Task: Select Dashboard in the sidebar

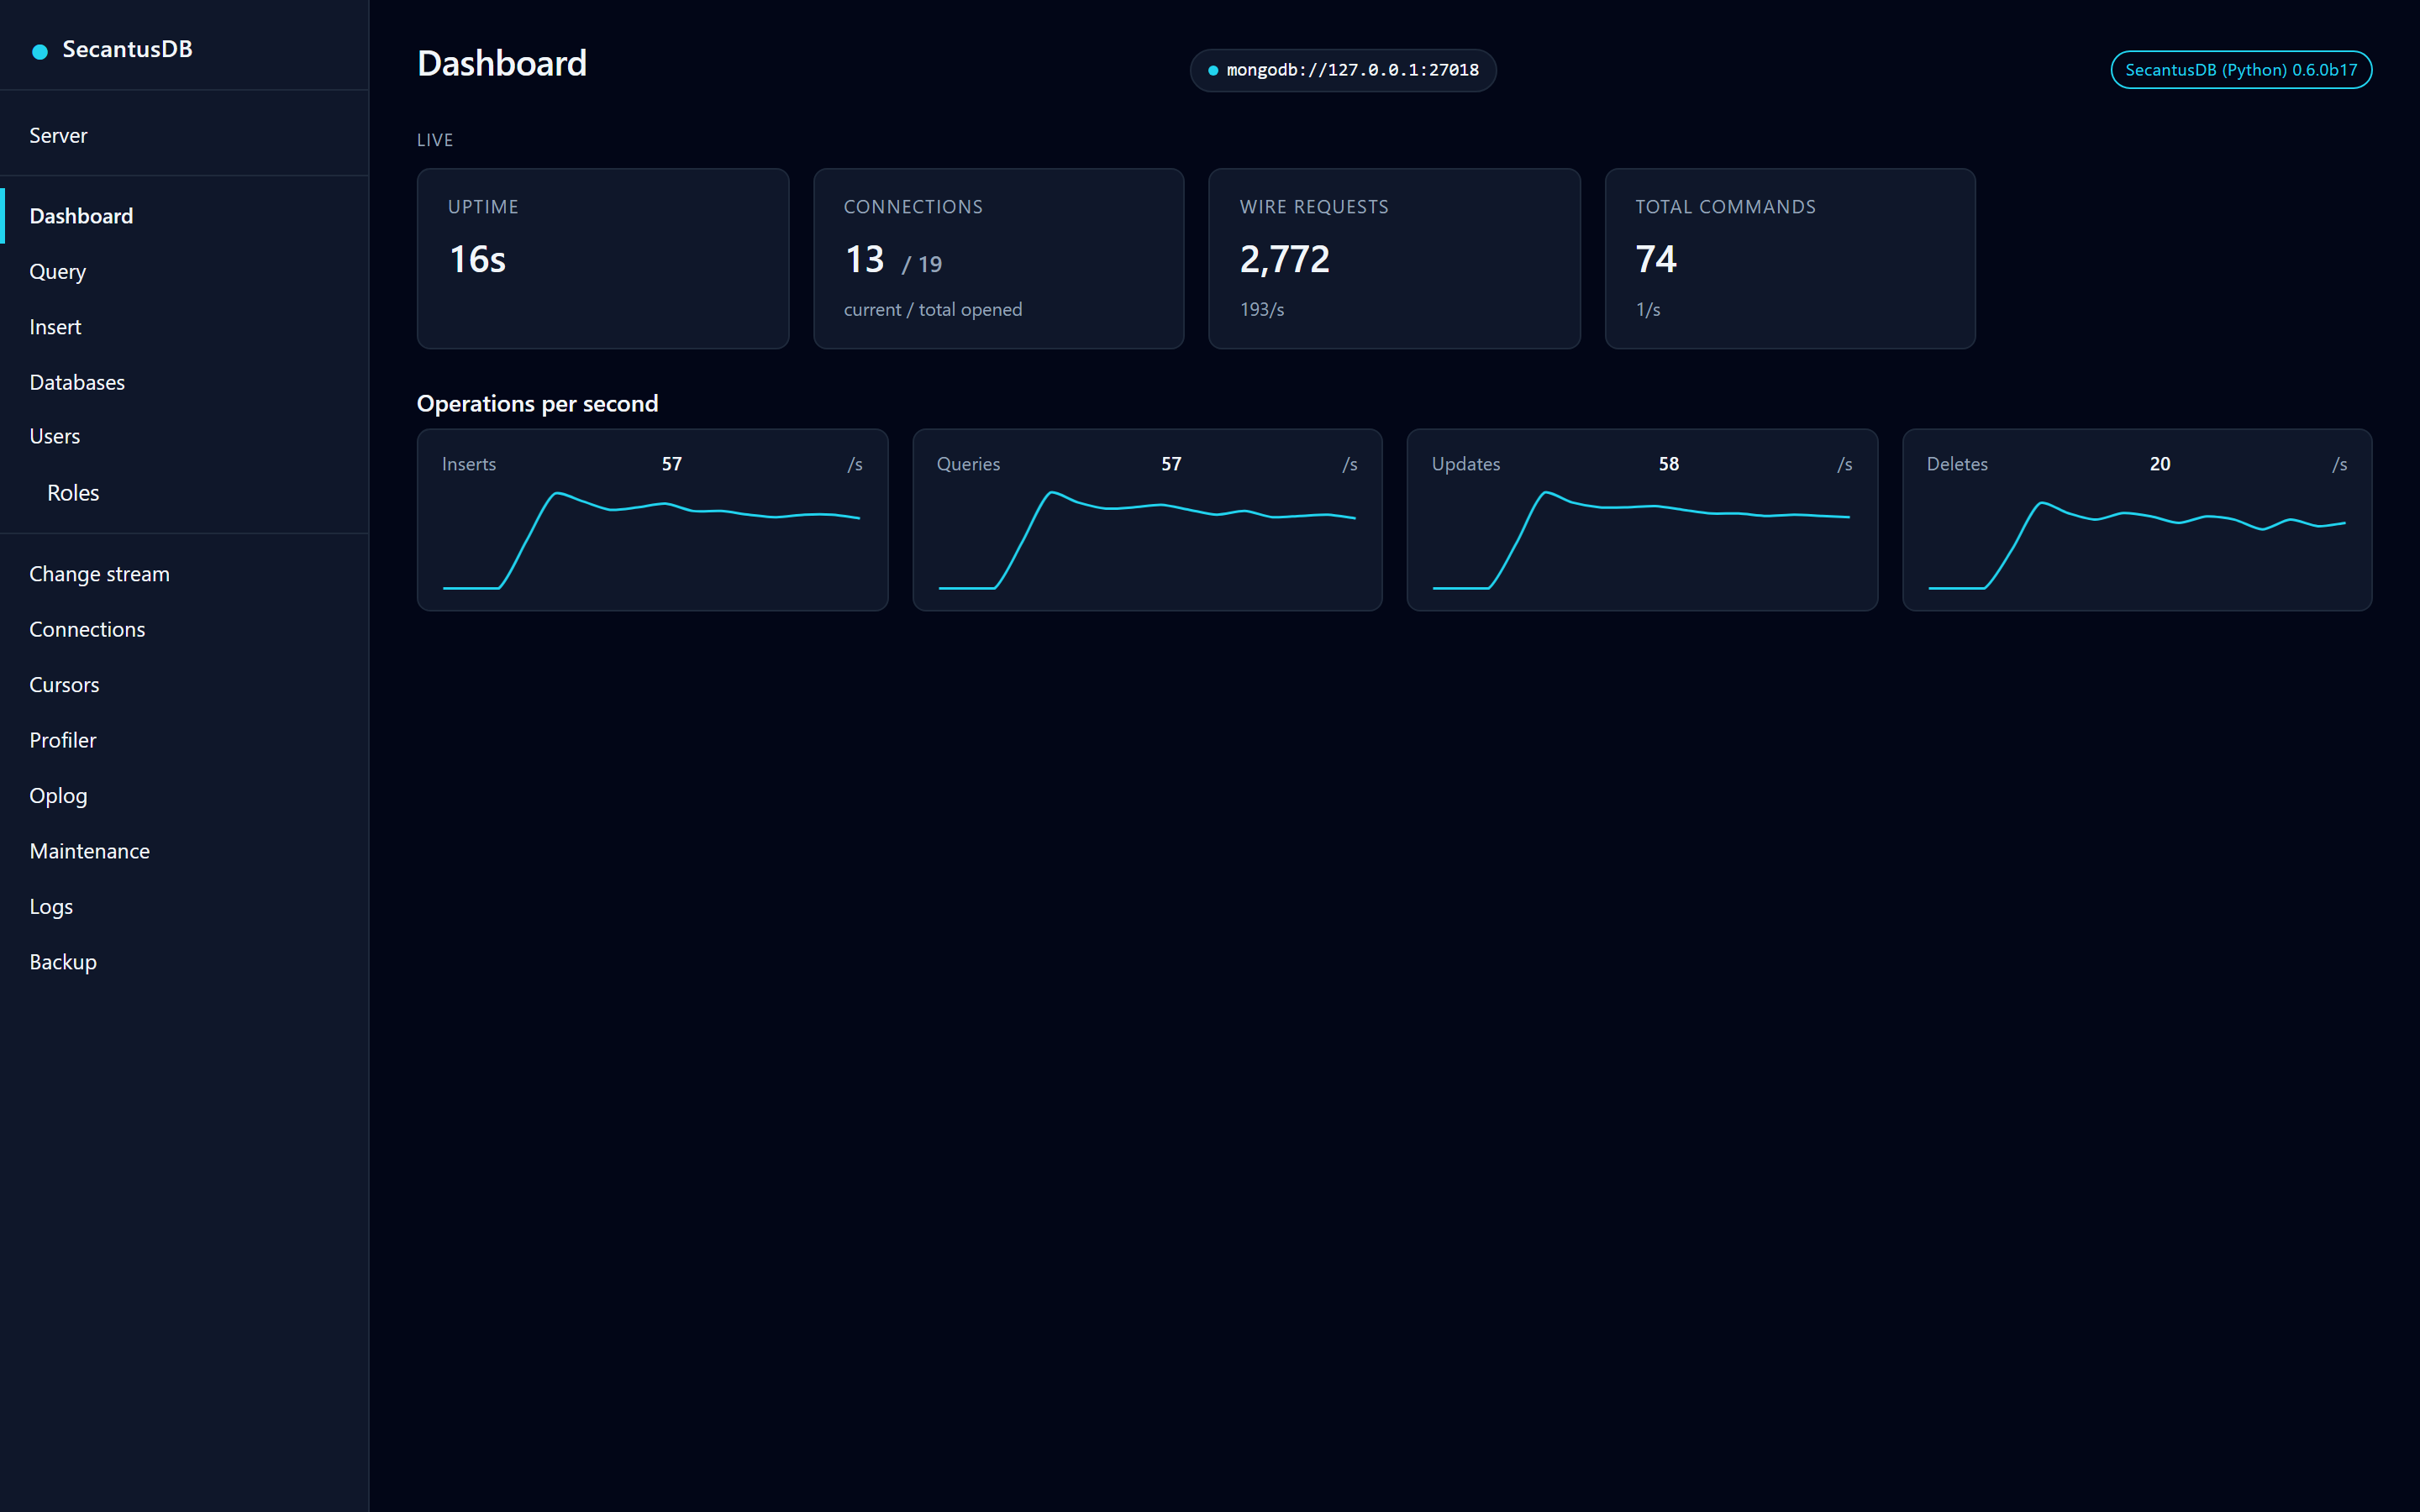Action: (184, 216)
